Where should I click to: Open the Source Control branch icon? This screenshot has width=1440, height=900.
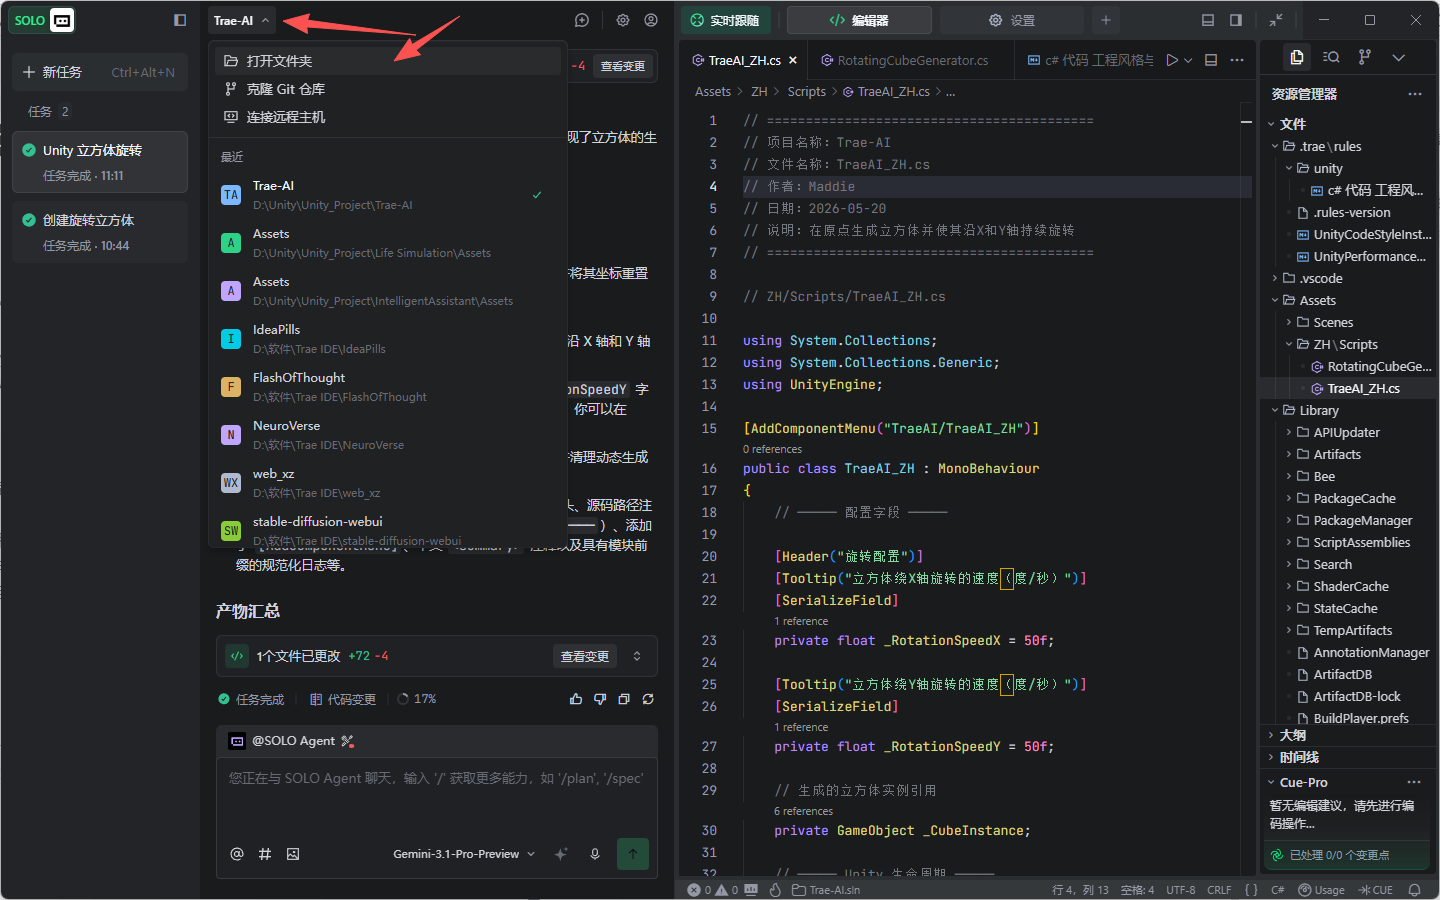coord(1365,57)
